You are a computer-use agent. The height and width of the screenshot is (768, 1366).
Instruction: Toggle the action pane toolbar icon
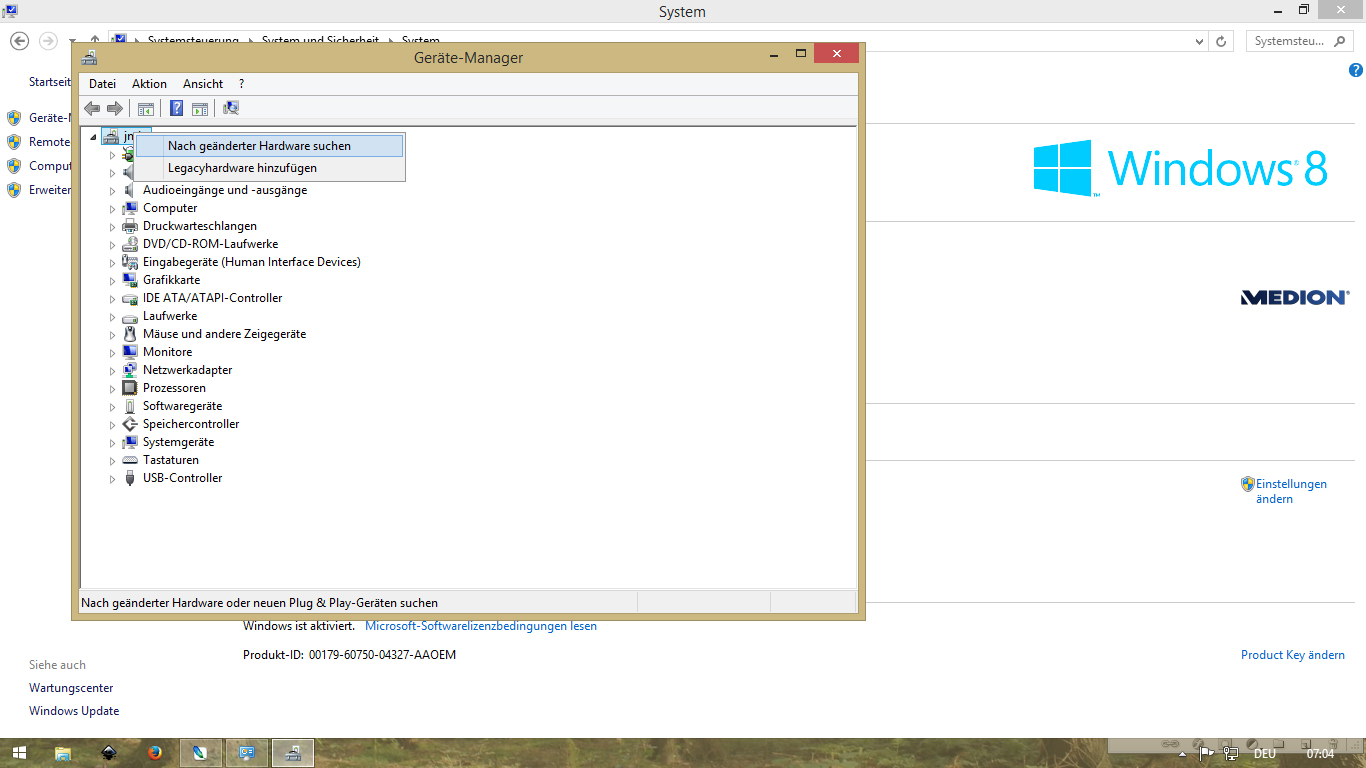click(x=199, y=108)
